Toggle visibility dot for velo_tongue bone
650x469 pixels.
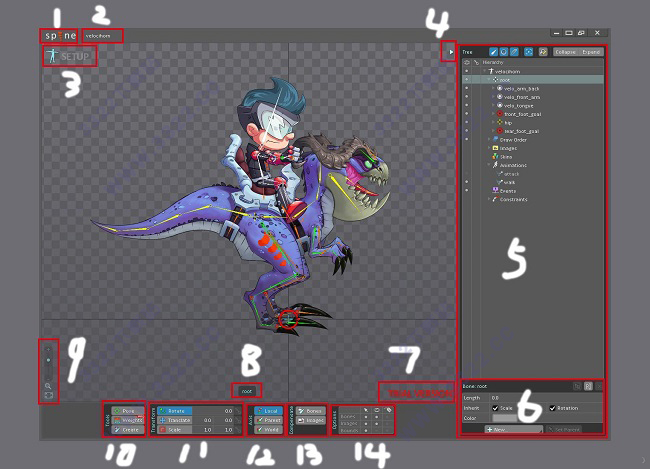coord(467,106)
